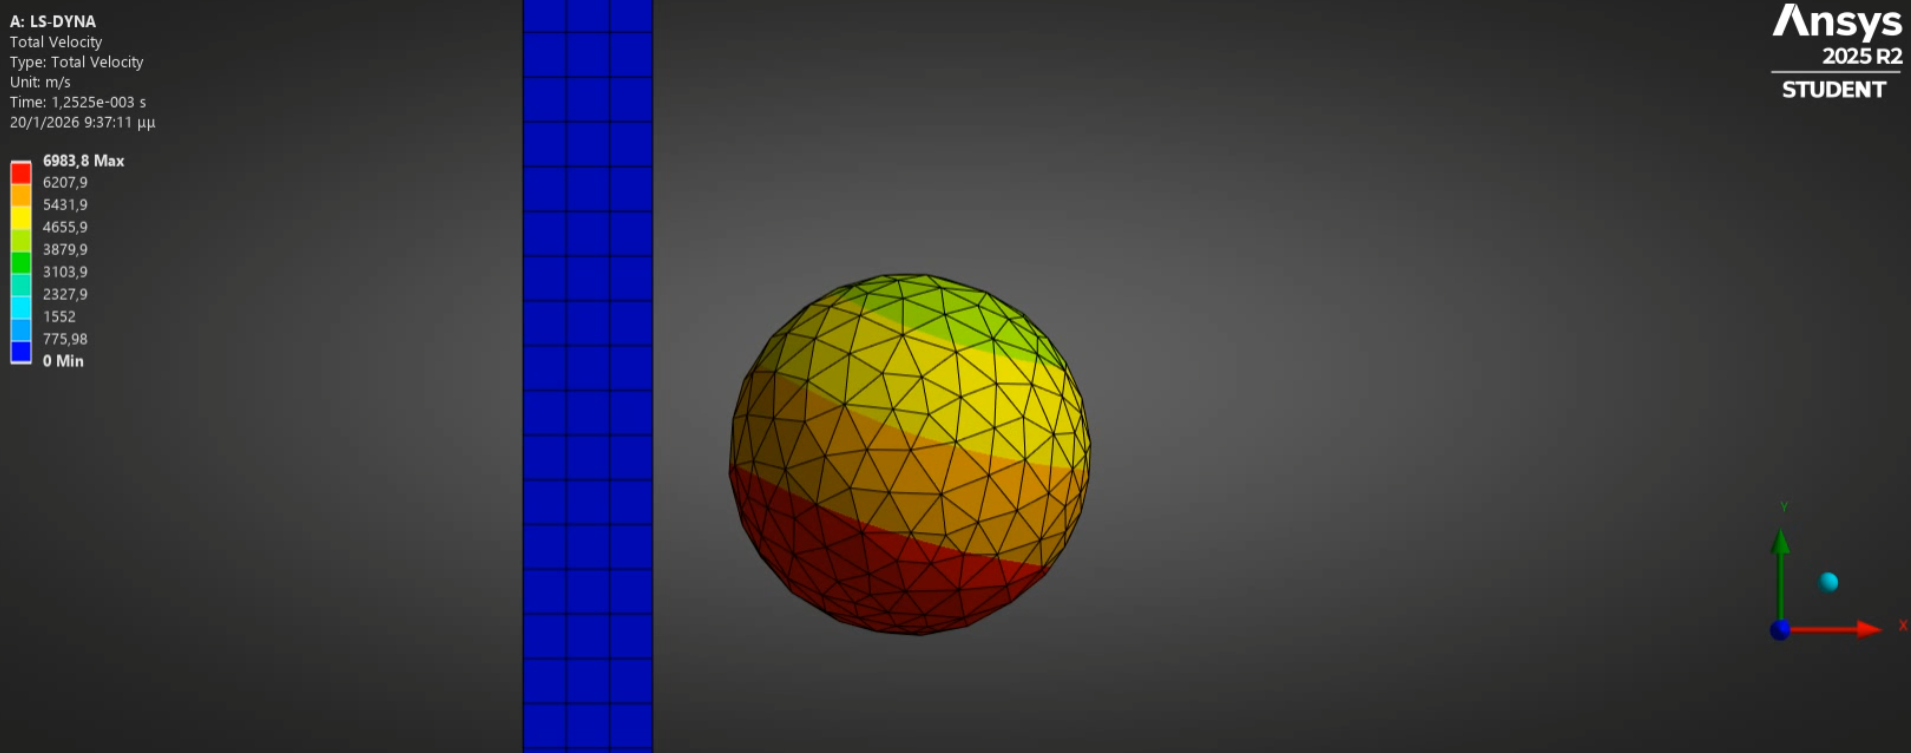Select the red legend color band
The image size is (1911, 753).
point(21,173)
